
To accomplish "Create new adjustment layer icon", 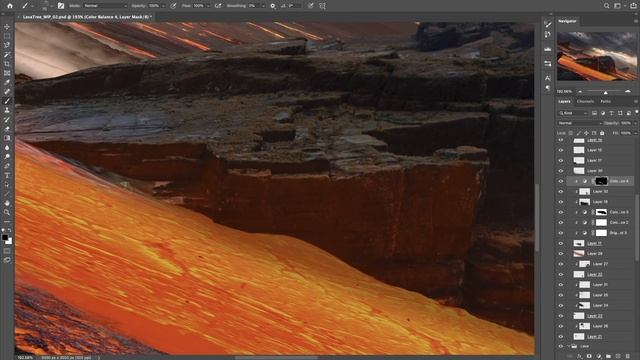I will 599,356.
